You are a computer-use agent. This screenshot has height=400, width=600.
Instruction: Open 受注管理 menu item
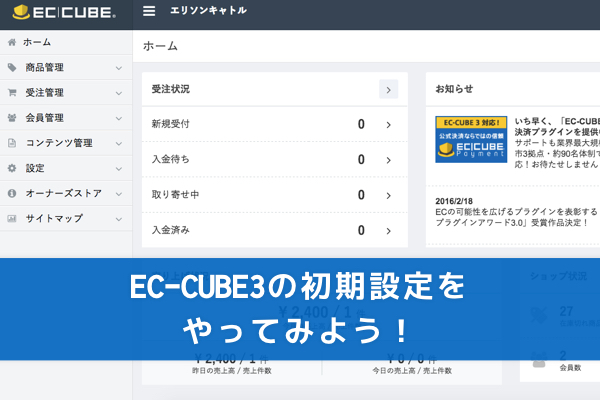point(66,93)
